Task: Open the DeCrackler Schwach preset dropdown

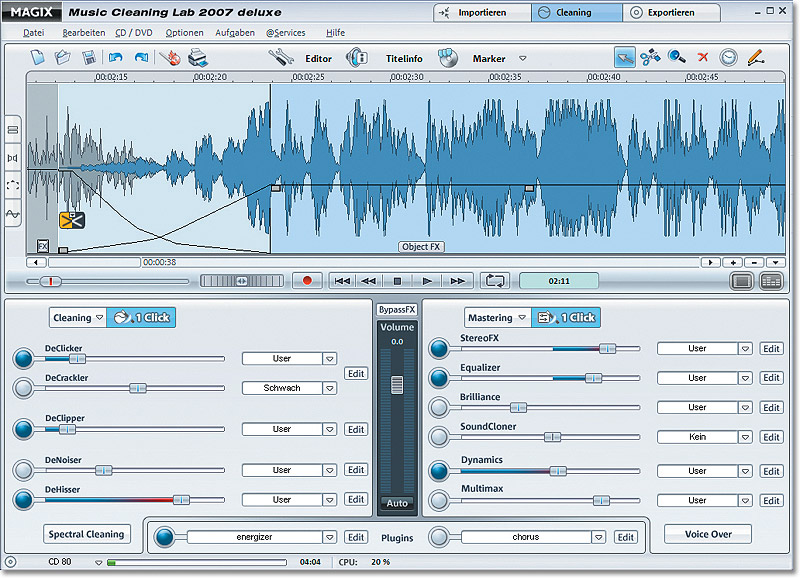Action: point(329,388)
